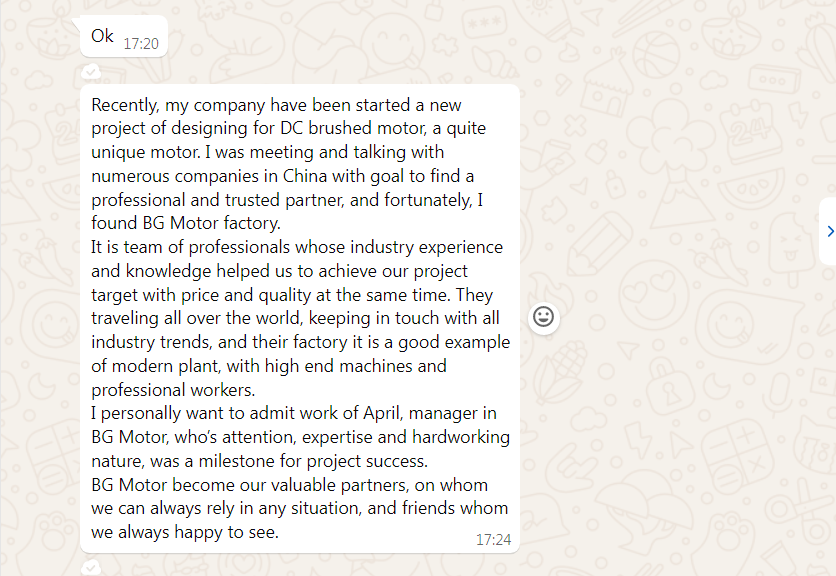Image resolution: width=836 pixels, height=576 pixels.
Task: Click the line starting "It is team of professionals"
Action: click(x=297, y=247)
